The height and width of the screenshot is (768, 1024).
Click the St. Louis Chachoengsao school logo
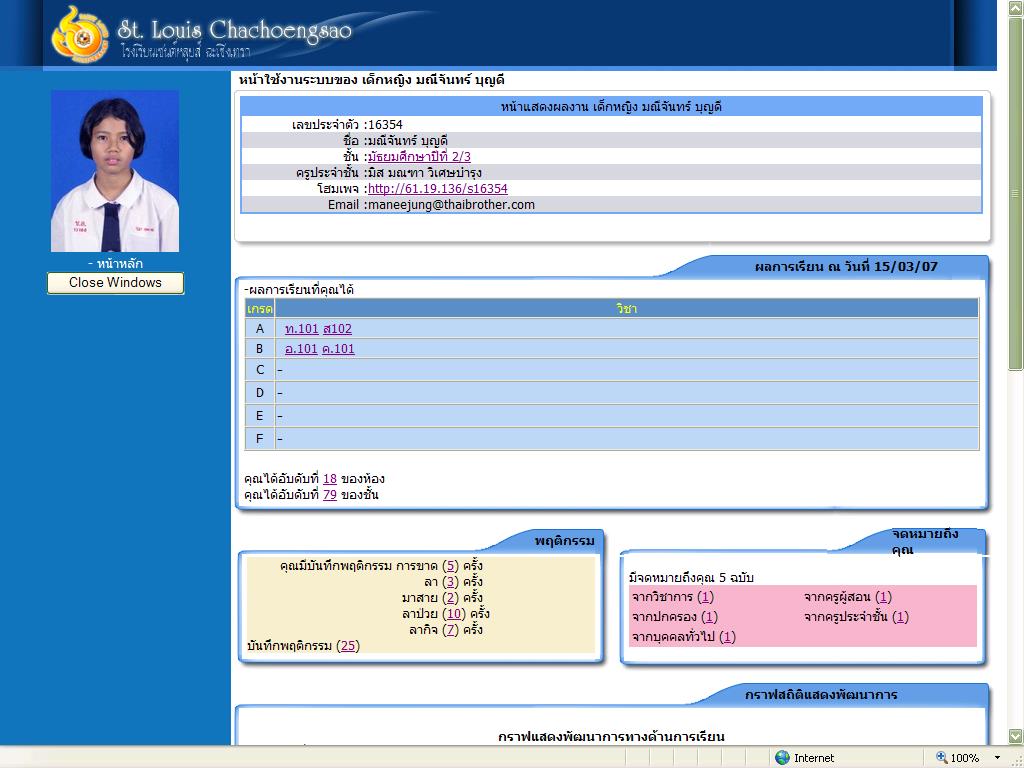coord(80,34)
